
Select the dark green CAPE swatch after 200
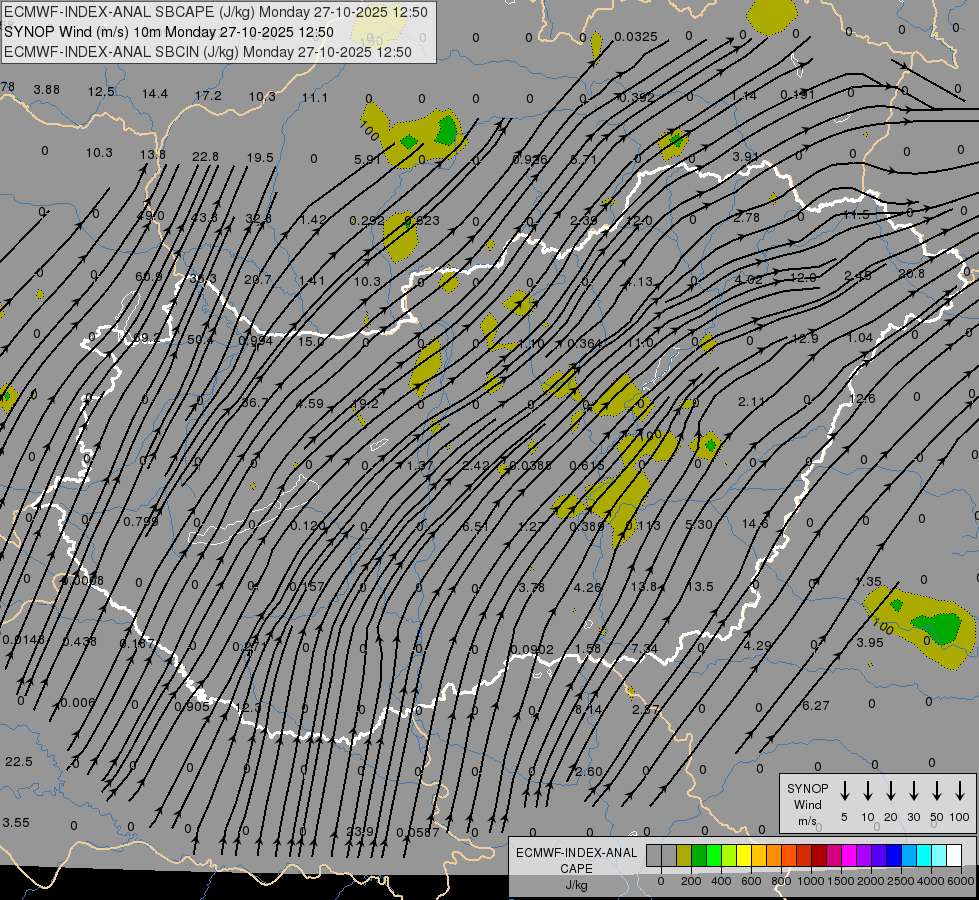click(x=699, y=856)
